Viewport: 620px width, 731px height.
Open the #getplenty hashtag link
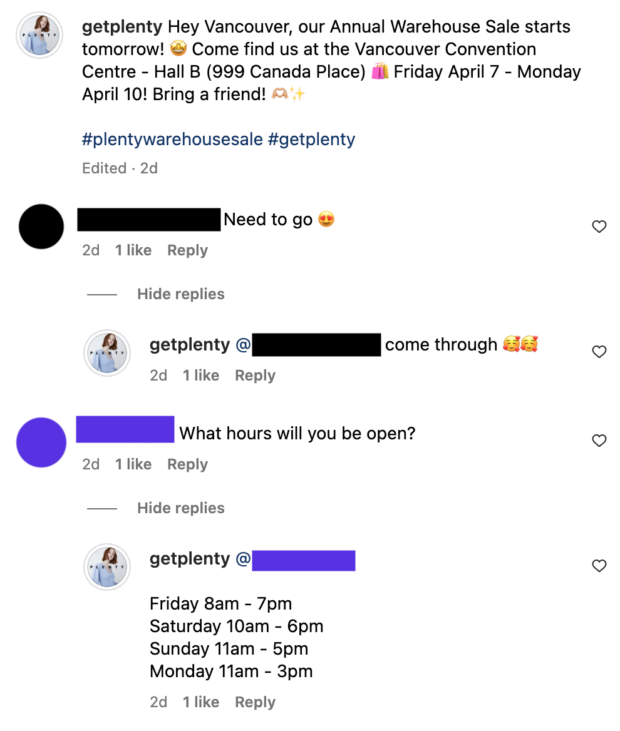311,140
